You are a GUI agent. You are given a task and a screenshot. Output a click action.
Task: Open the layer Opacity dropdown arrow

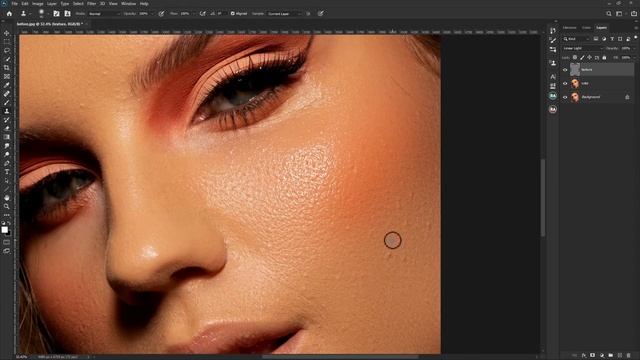click(633, 48)
